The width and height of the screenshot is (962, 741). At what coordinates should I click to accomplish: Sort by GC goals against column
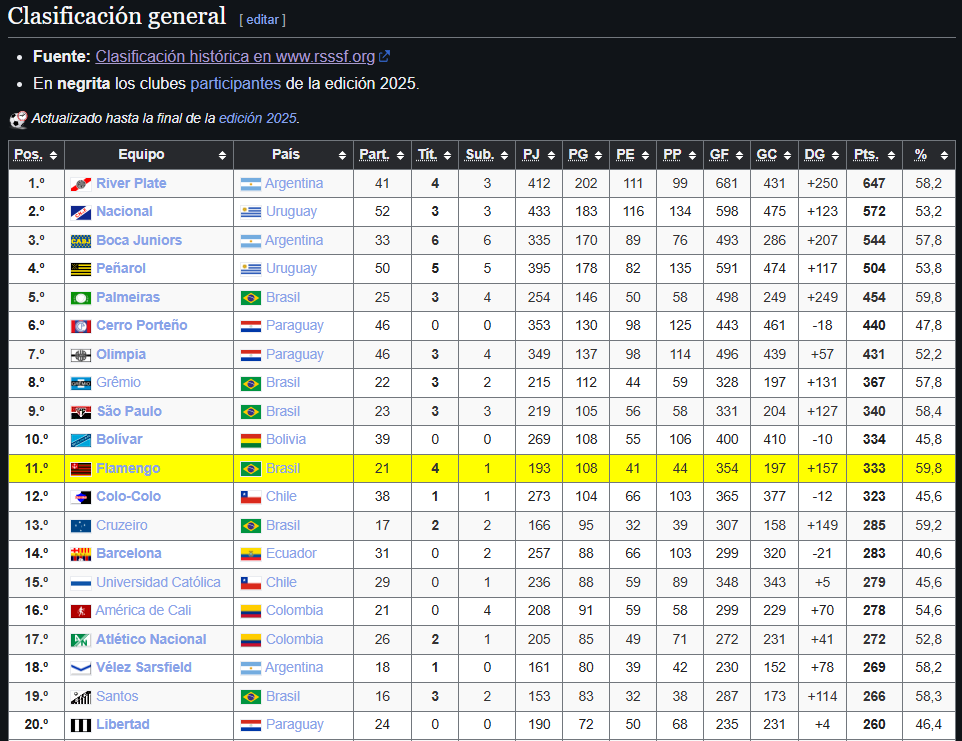[x=774, y=155]
